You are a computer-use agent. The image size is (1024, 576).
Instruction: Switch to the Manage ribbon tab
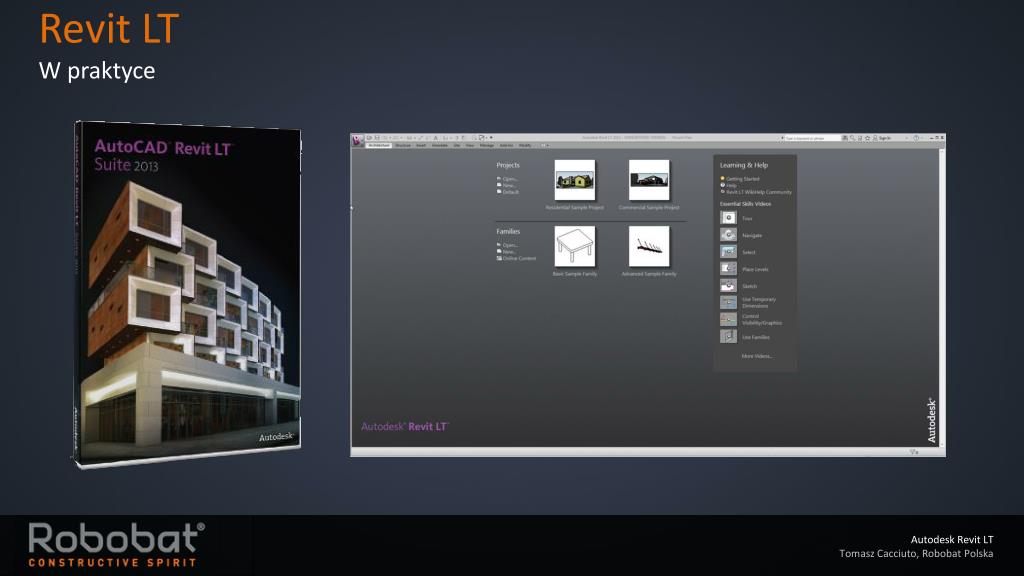coord(487,146)
